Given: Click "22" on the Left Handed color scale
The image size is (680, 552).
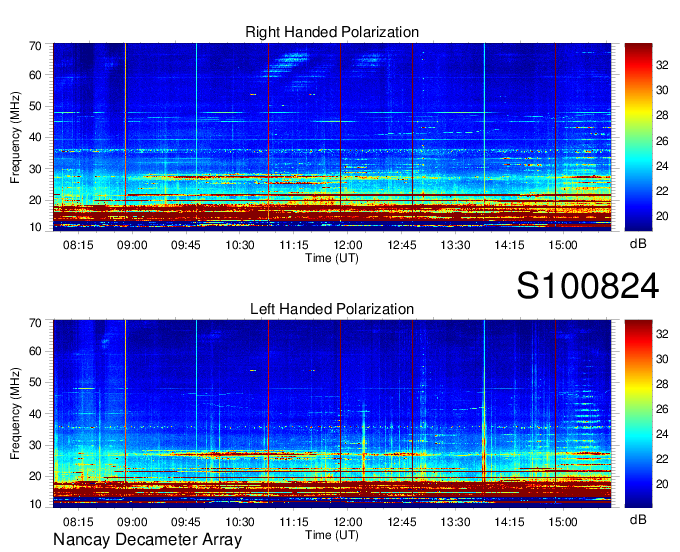Looking at the screenshot, I should click(662, 459).
